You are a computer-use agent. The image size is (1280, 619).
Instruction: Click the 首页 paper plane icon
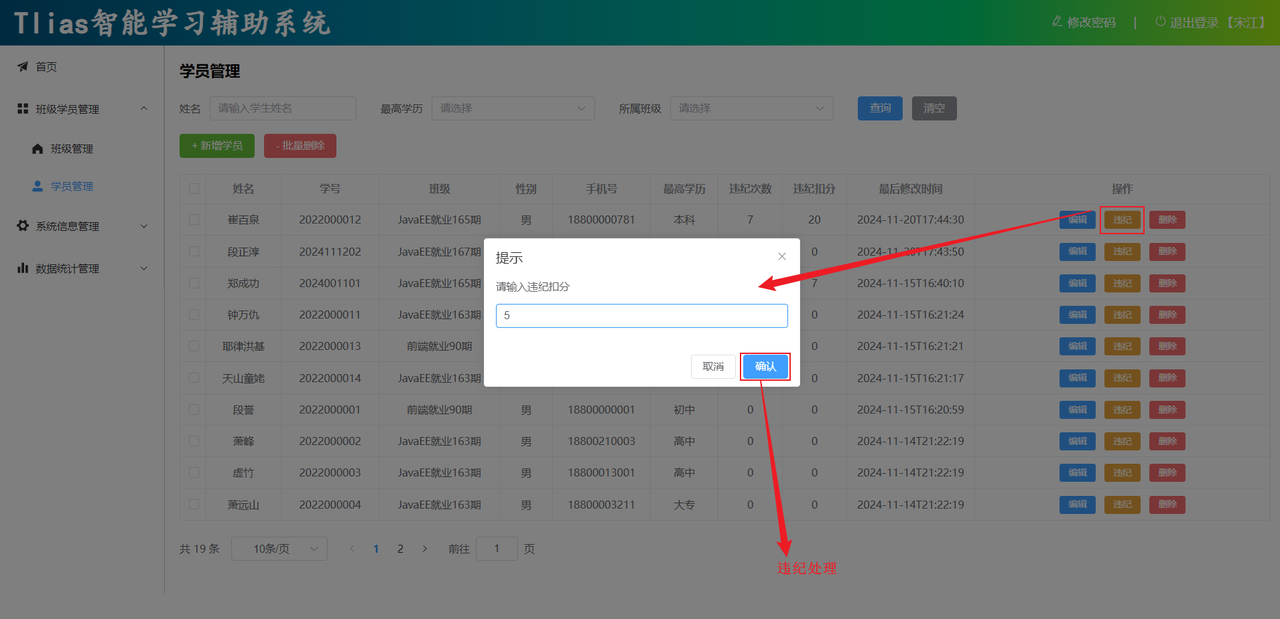point(22,67)
